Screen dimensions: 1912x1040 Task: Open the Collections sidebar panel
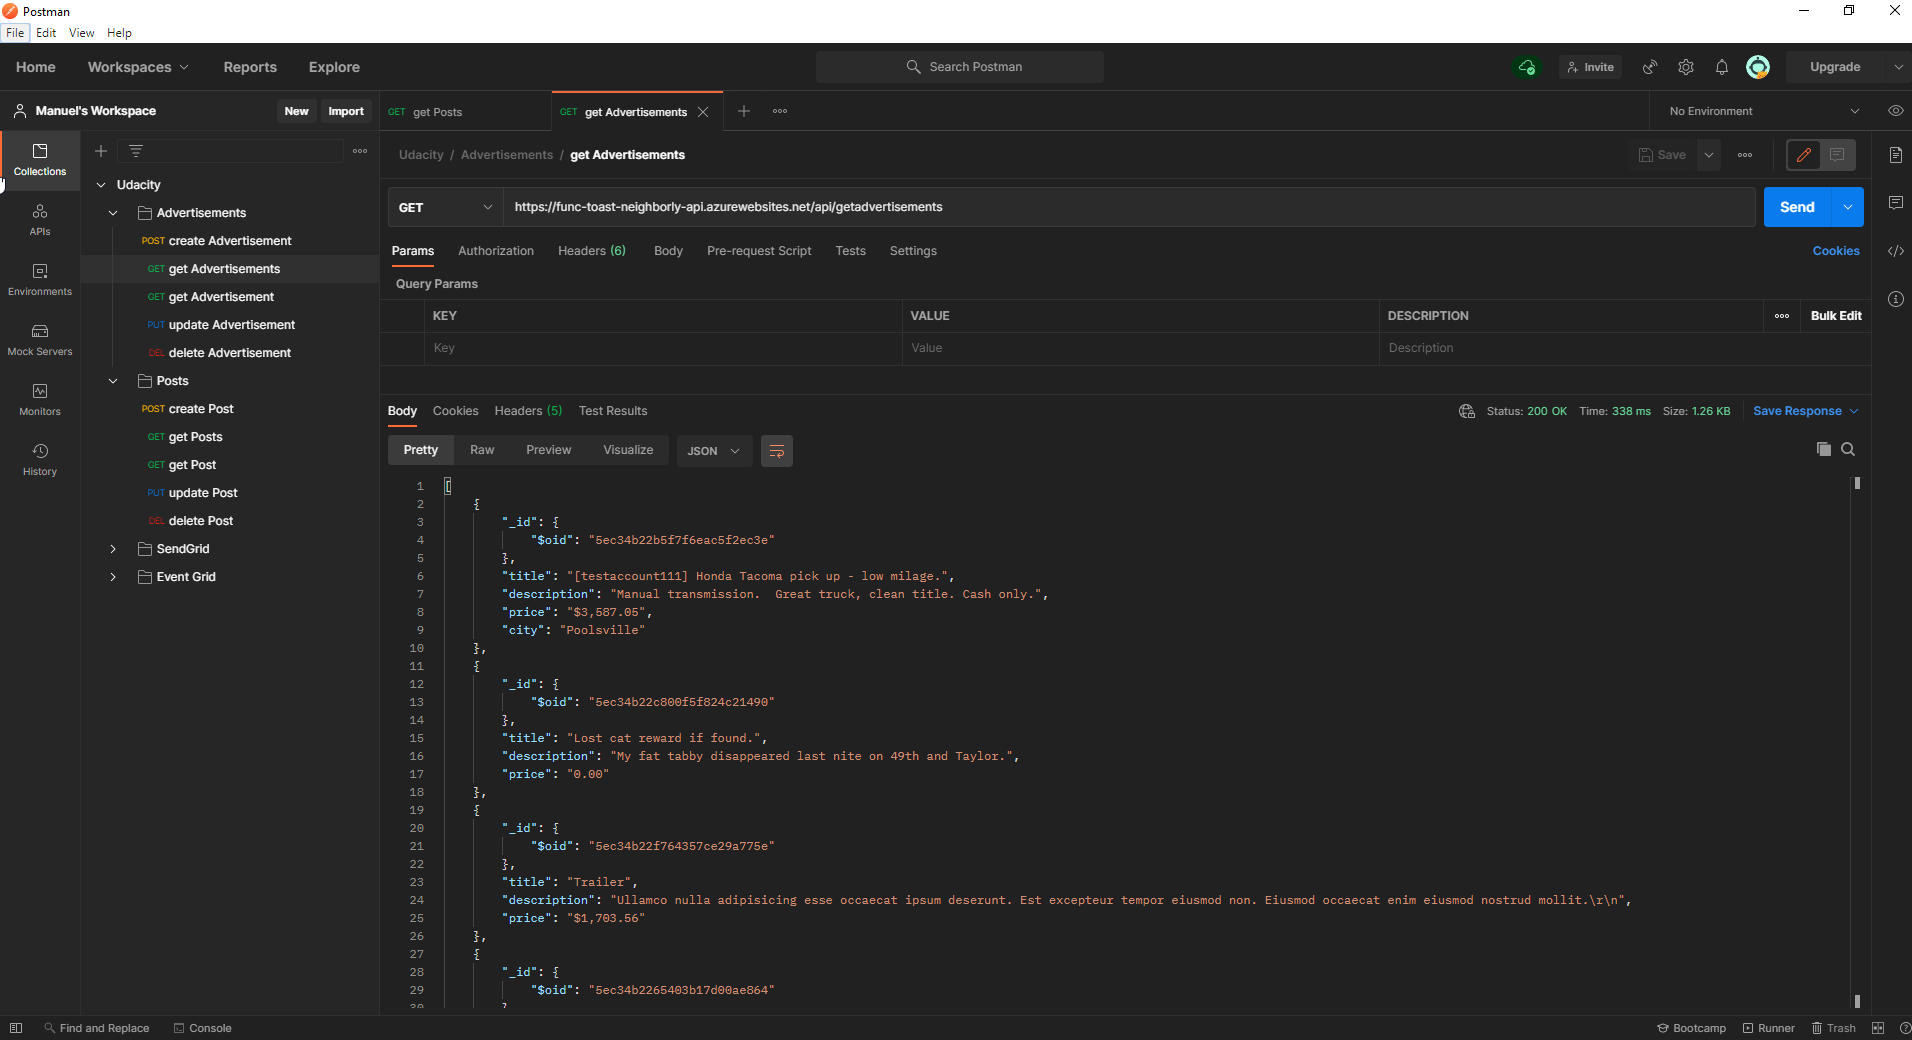pyautogui.click(x=40, y=160)
